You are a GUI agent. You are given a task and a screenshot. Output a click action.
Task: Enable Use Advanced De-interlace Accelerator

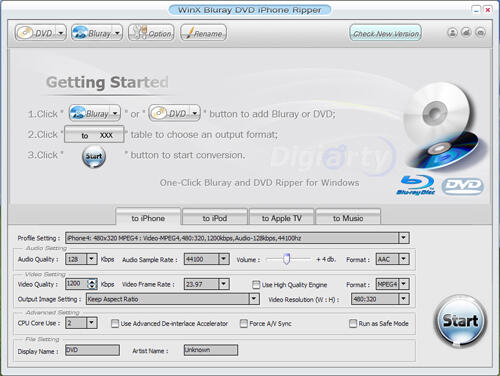[115, 323]
